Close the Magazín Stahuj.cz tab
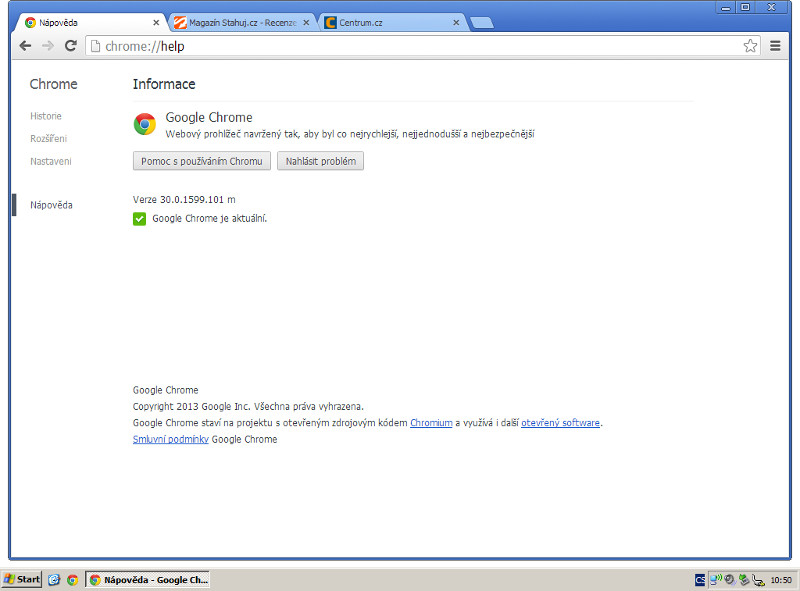The width and height of the screenshot is (800, 591). pos(306,22)
